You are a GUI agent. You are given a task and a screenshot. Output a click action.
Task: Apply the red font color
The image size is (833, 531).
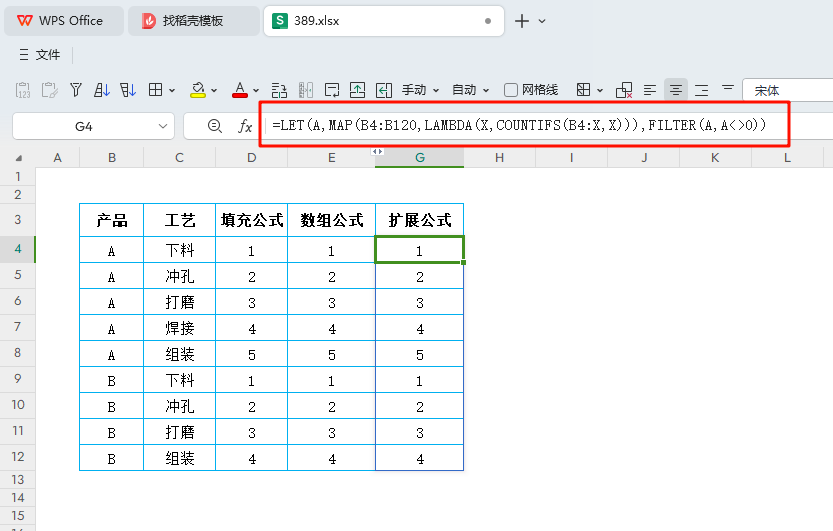(x=240, y=90)
